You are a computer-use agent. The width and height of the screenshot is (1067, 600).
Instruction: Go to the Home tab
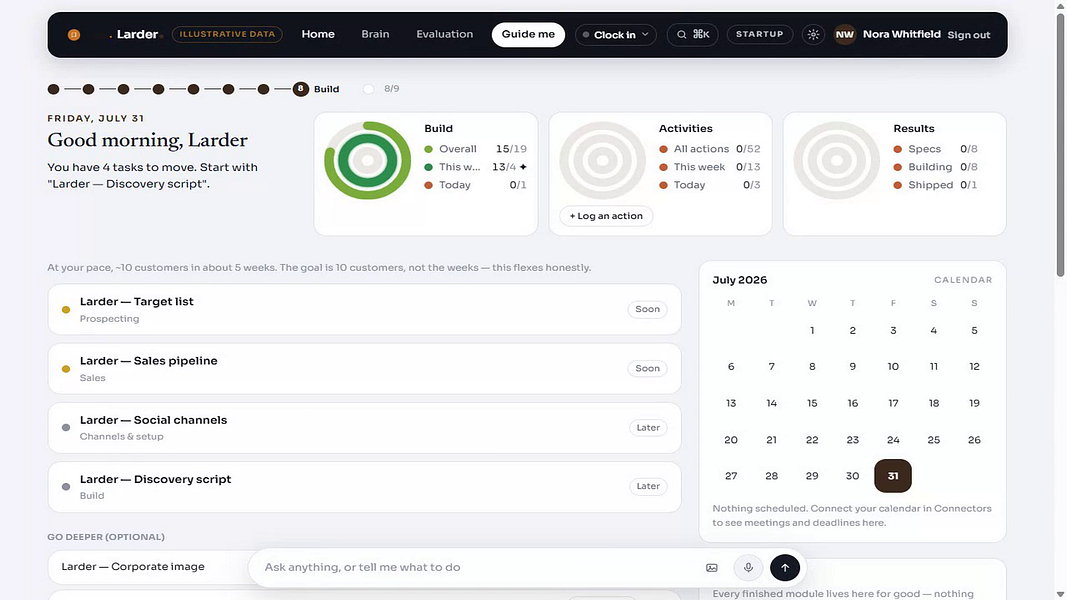coord(318,34)
